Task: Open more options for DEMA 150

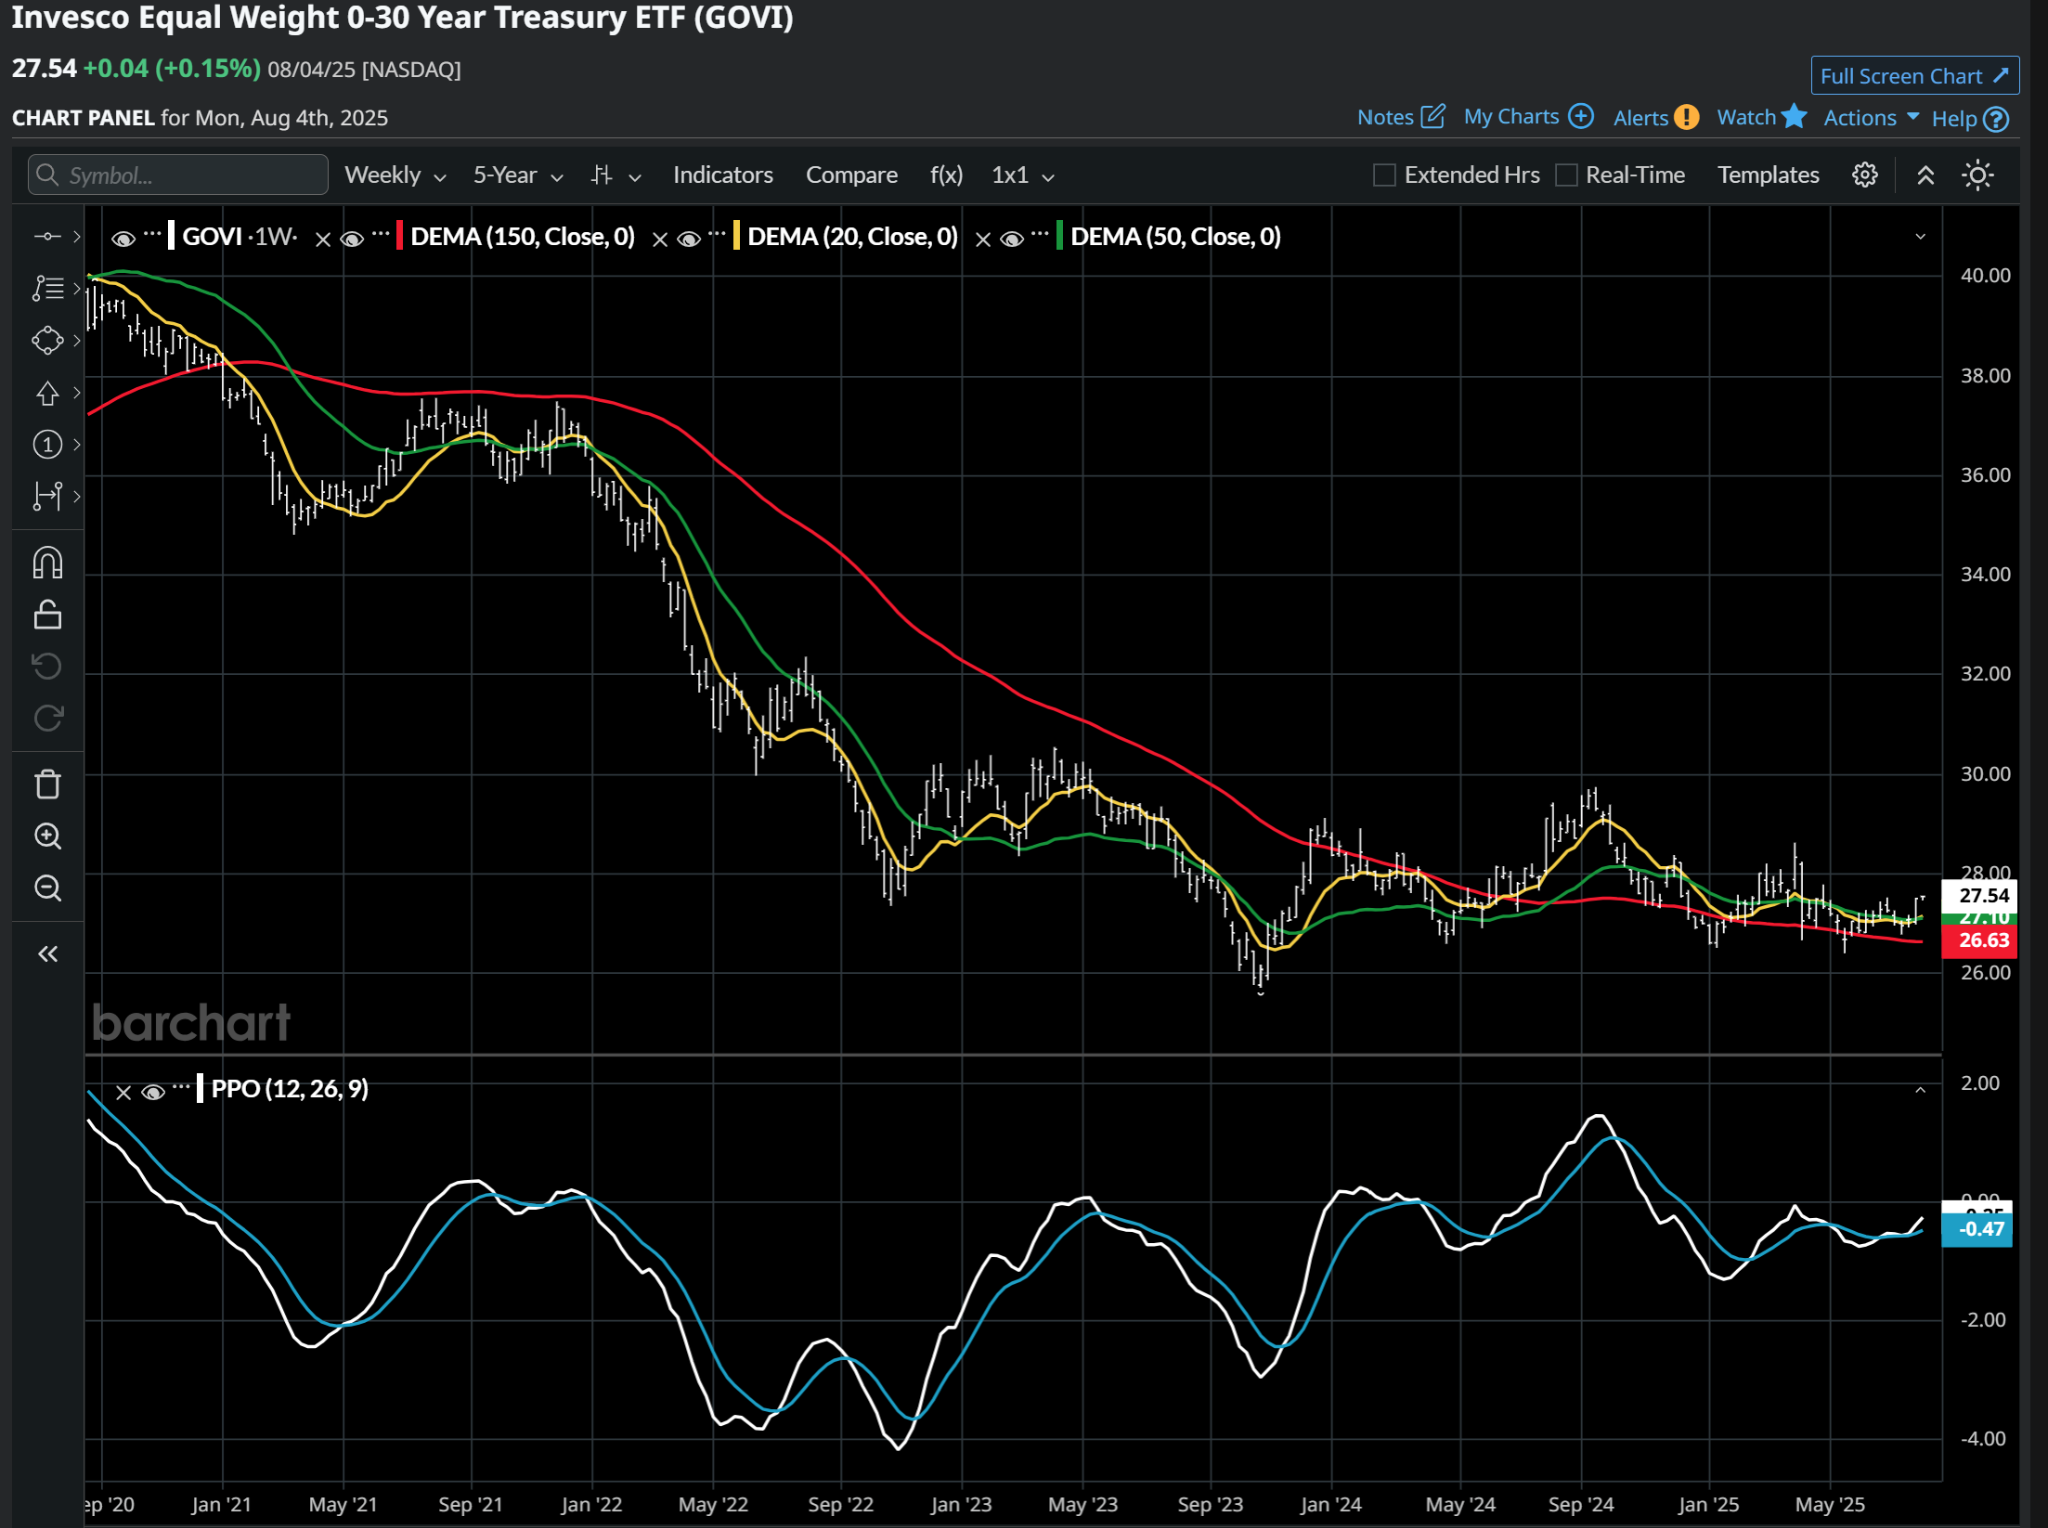Action: click(x=381, y=235)
